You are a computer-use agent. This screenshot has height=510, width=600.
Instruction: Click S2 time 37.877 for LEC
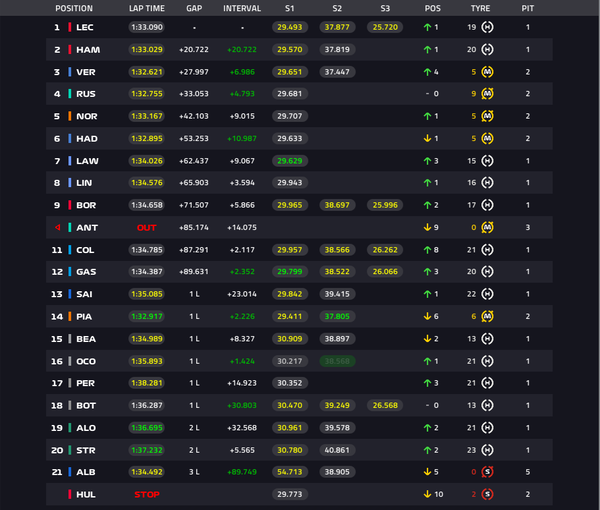pyautogui.click(x=337, y=27)
